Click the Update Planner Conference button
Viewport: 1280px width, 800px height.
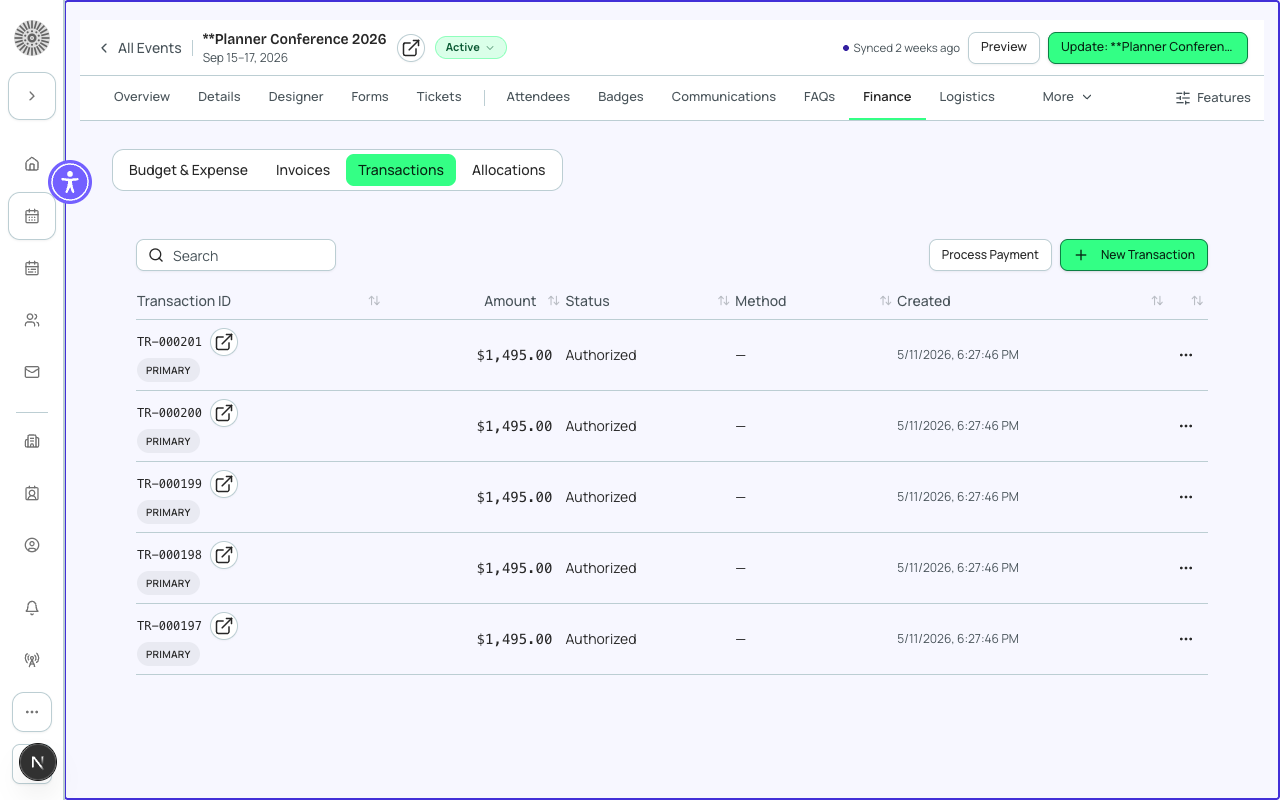pyautogui.click(x=1147, y=47)
